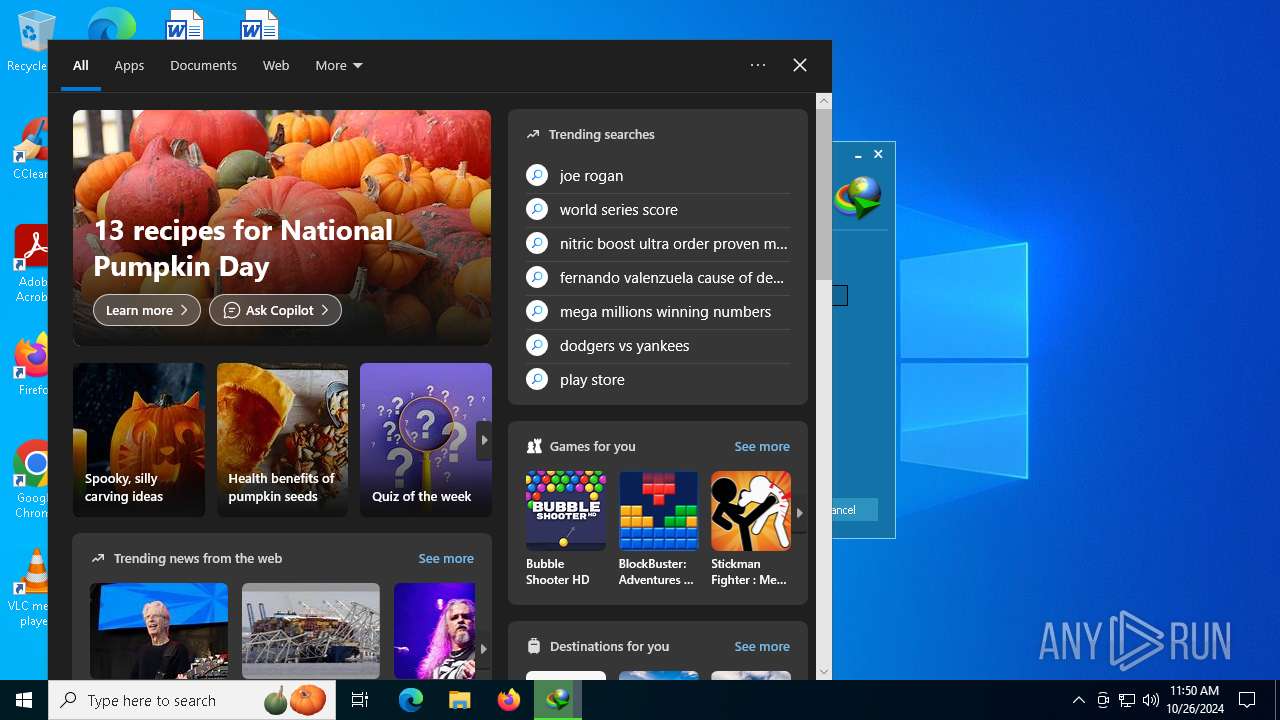This screenshot has height=720, width=1280.
Task: Open the notification center
Action: 1247,700
